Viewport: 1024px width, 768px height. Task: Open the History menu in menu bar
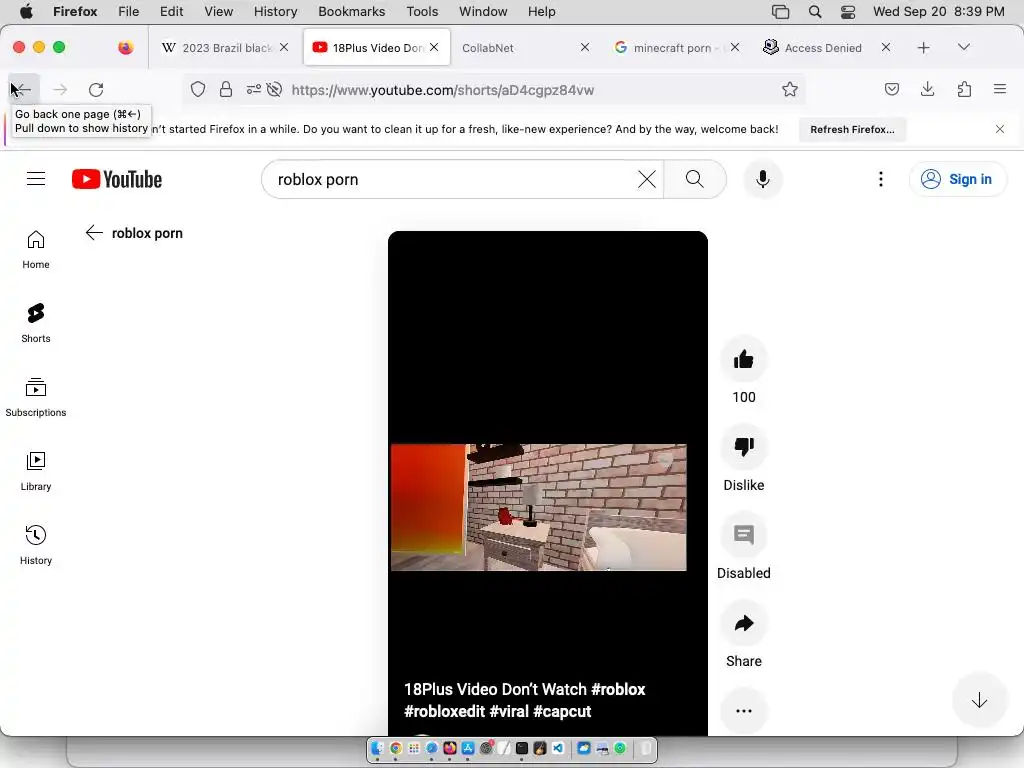click(275, 12)
